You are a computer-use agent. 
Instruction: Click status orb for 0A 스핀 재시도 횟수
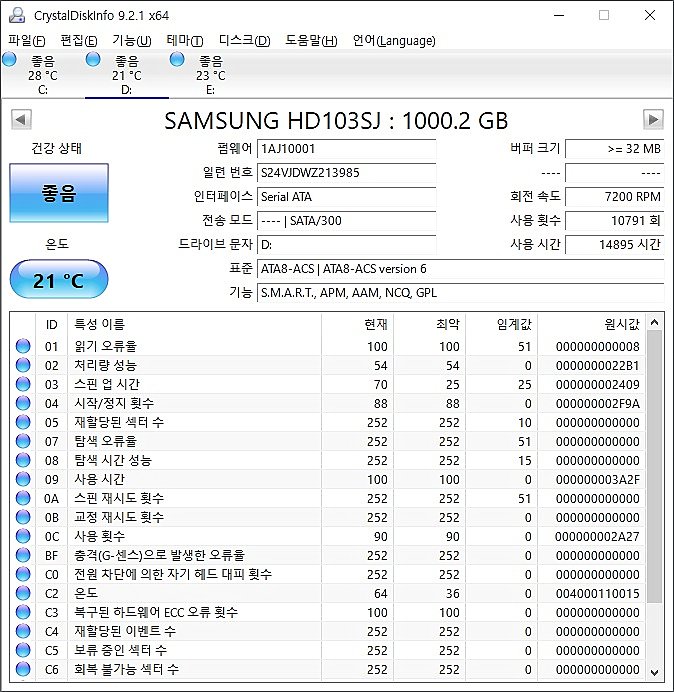click(x=23, y=498)
